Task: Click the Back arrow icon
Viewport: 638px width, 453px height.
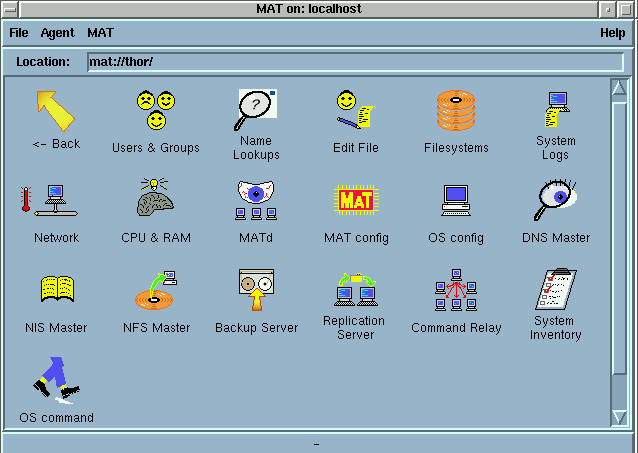Action: 55,110
